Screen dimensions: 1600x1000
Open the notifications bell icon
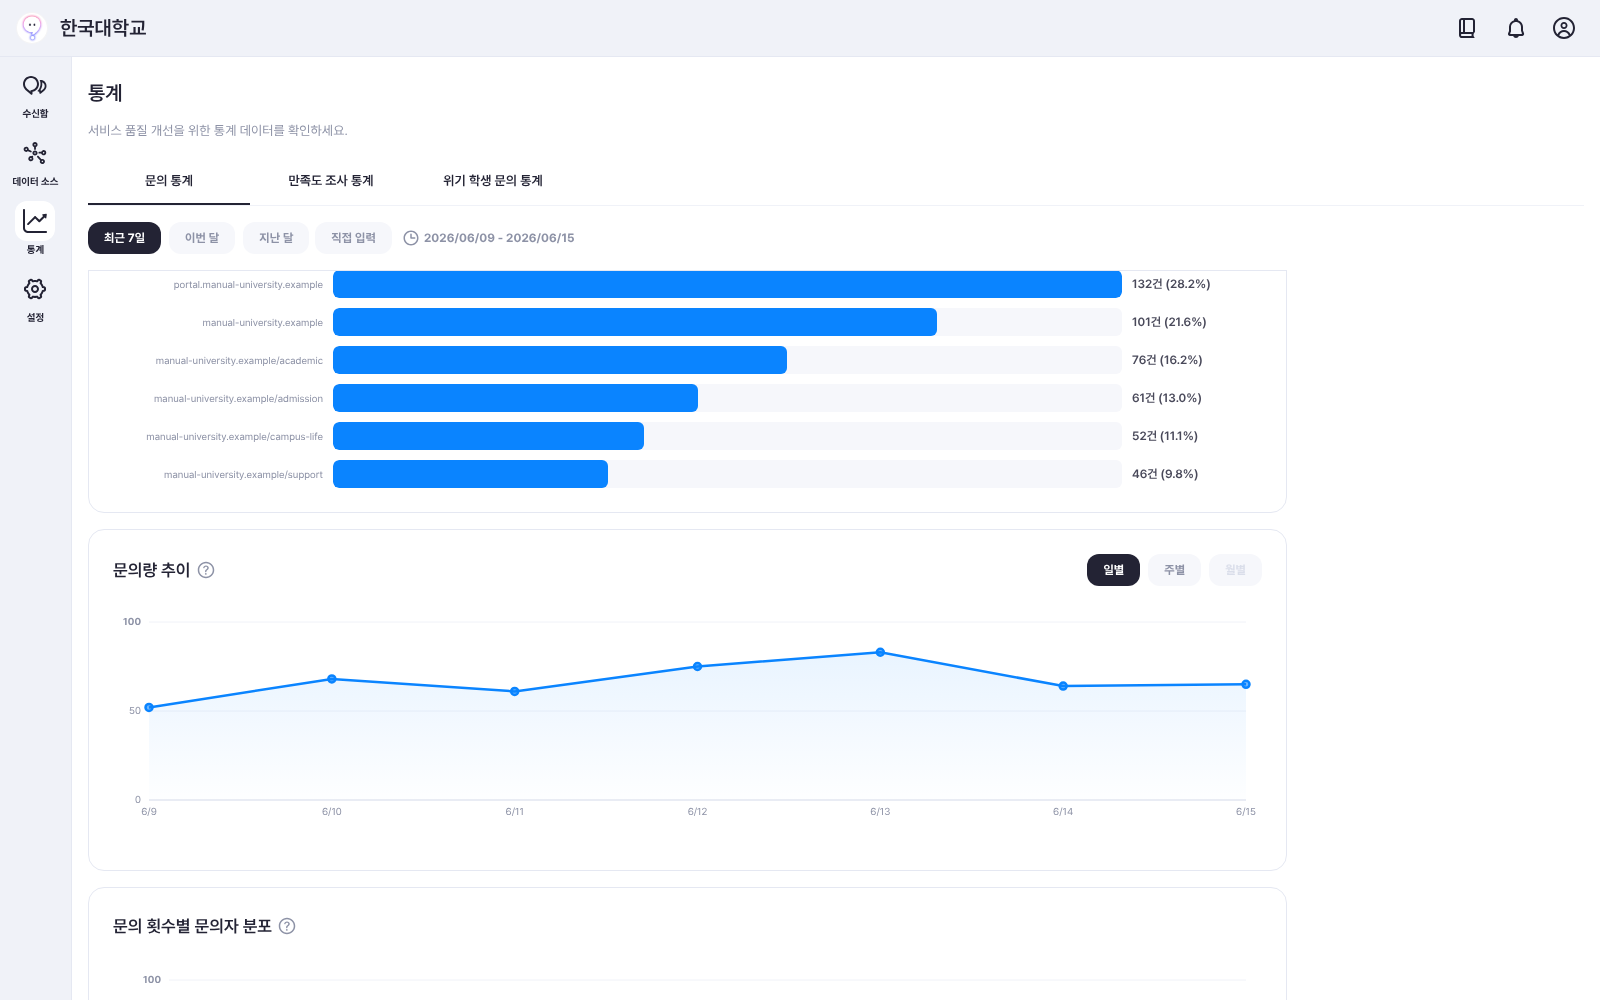[1516, 28]
